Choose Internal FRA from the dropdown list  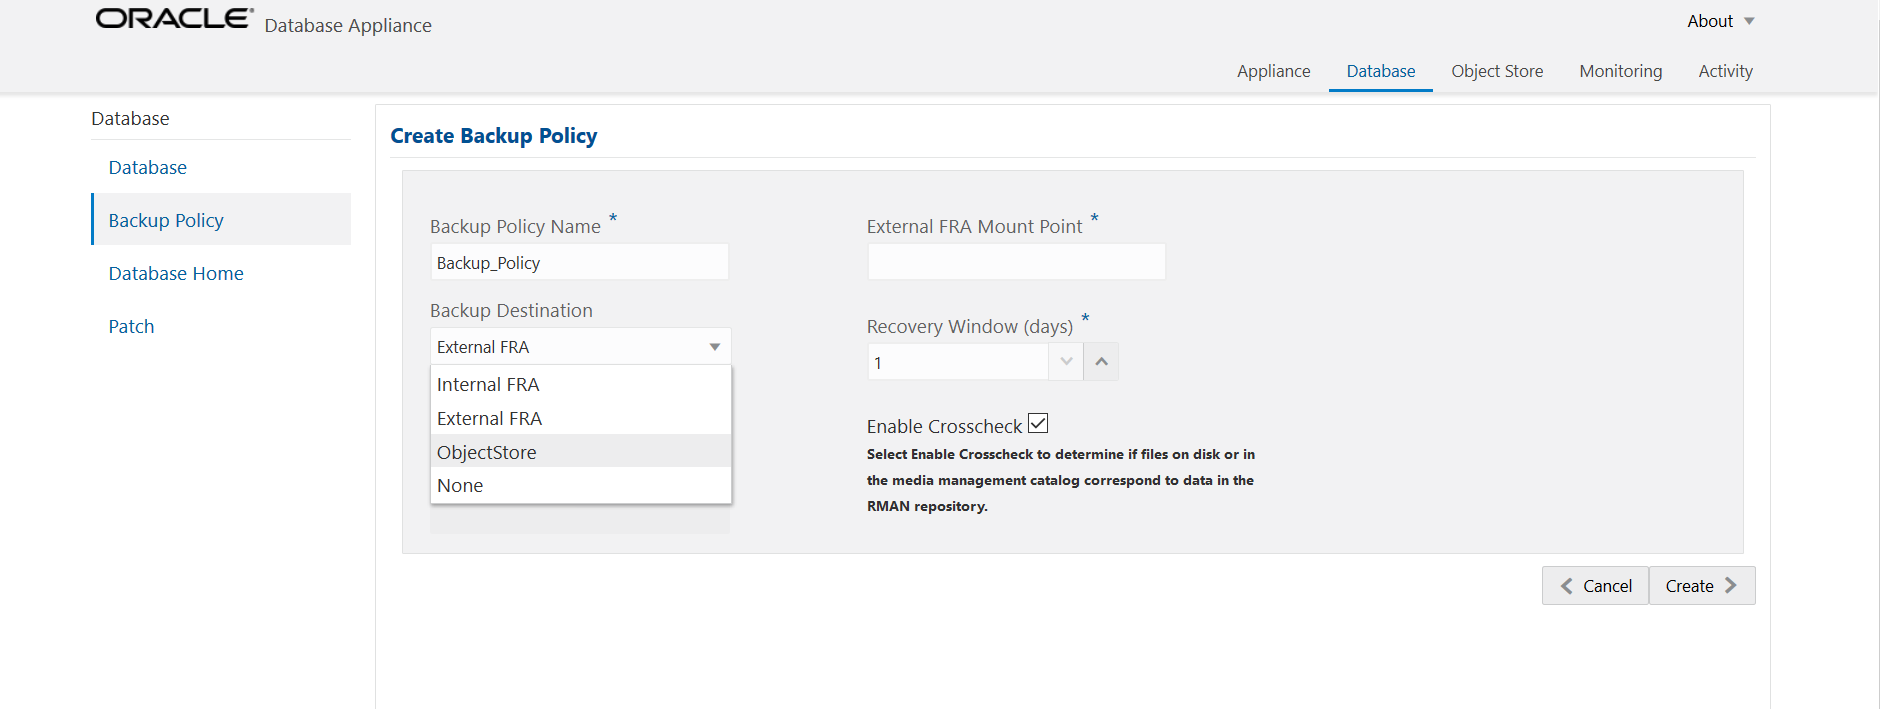pyautogui.click(x=581, y=384)
